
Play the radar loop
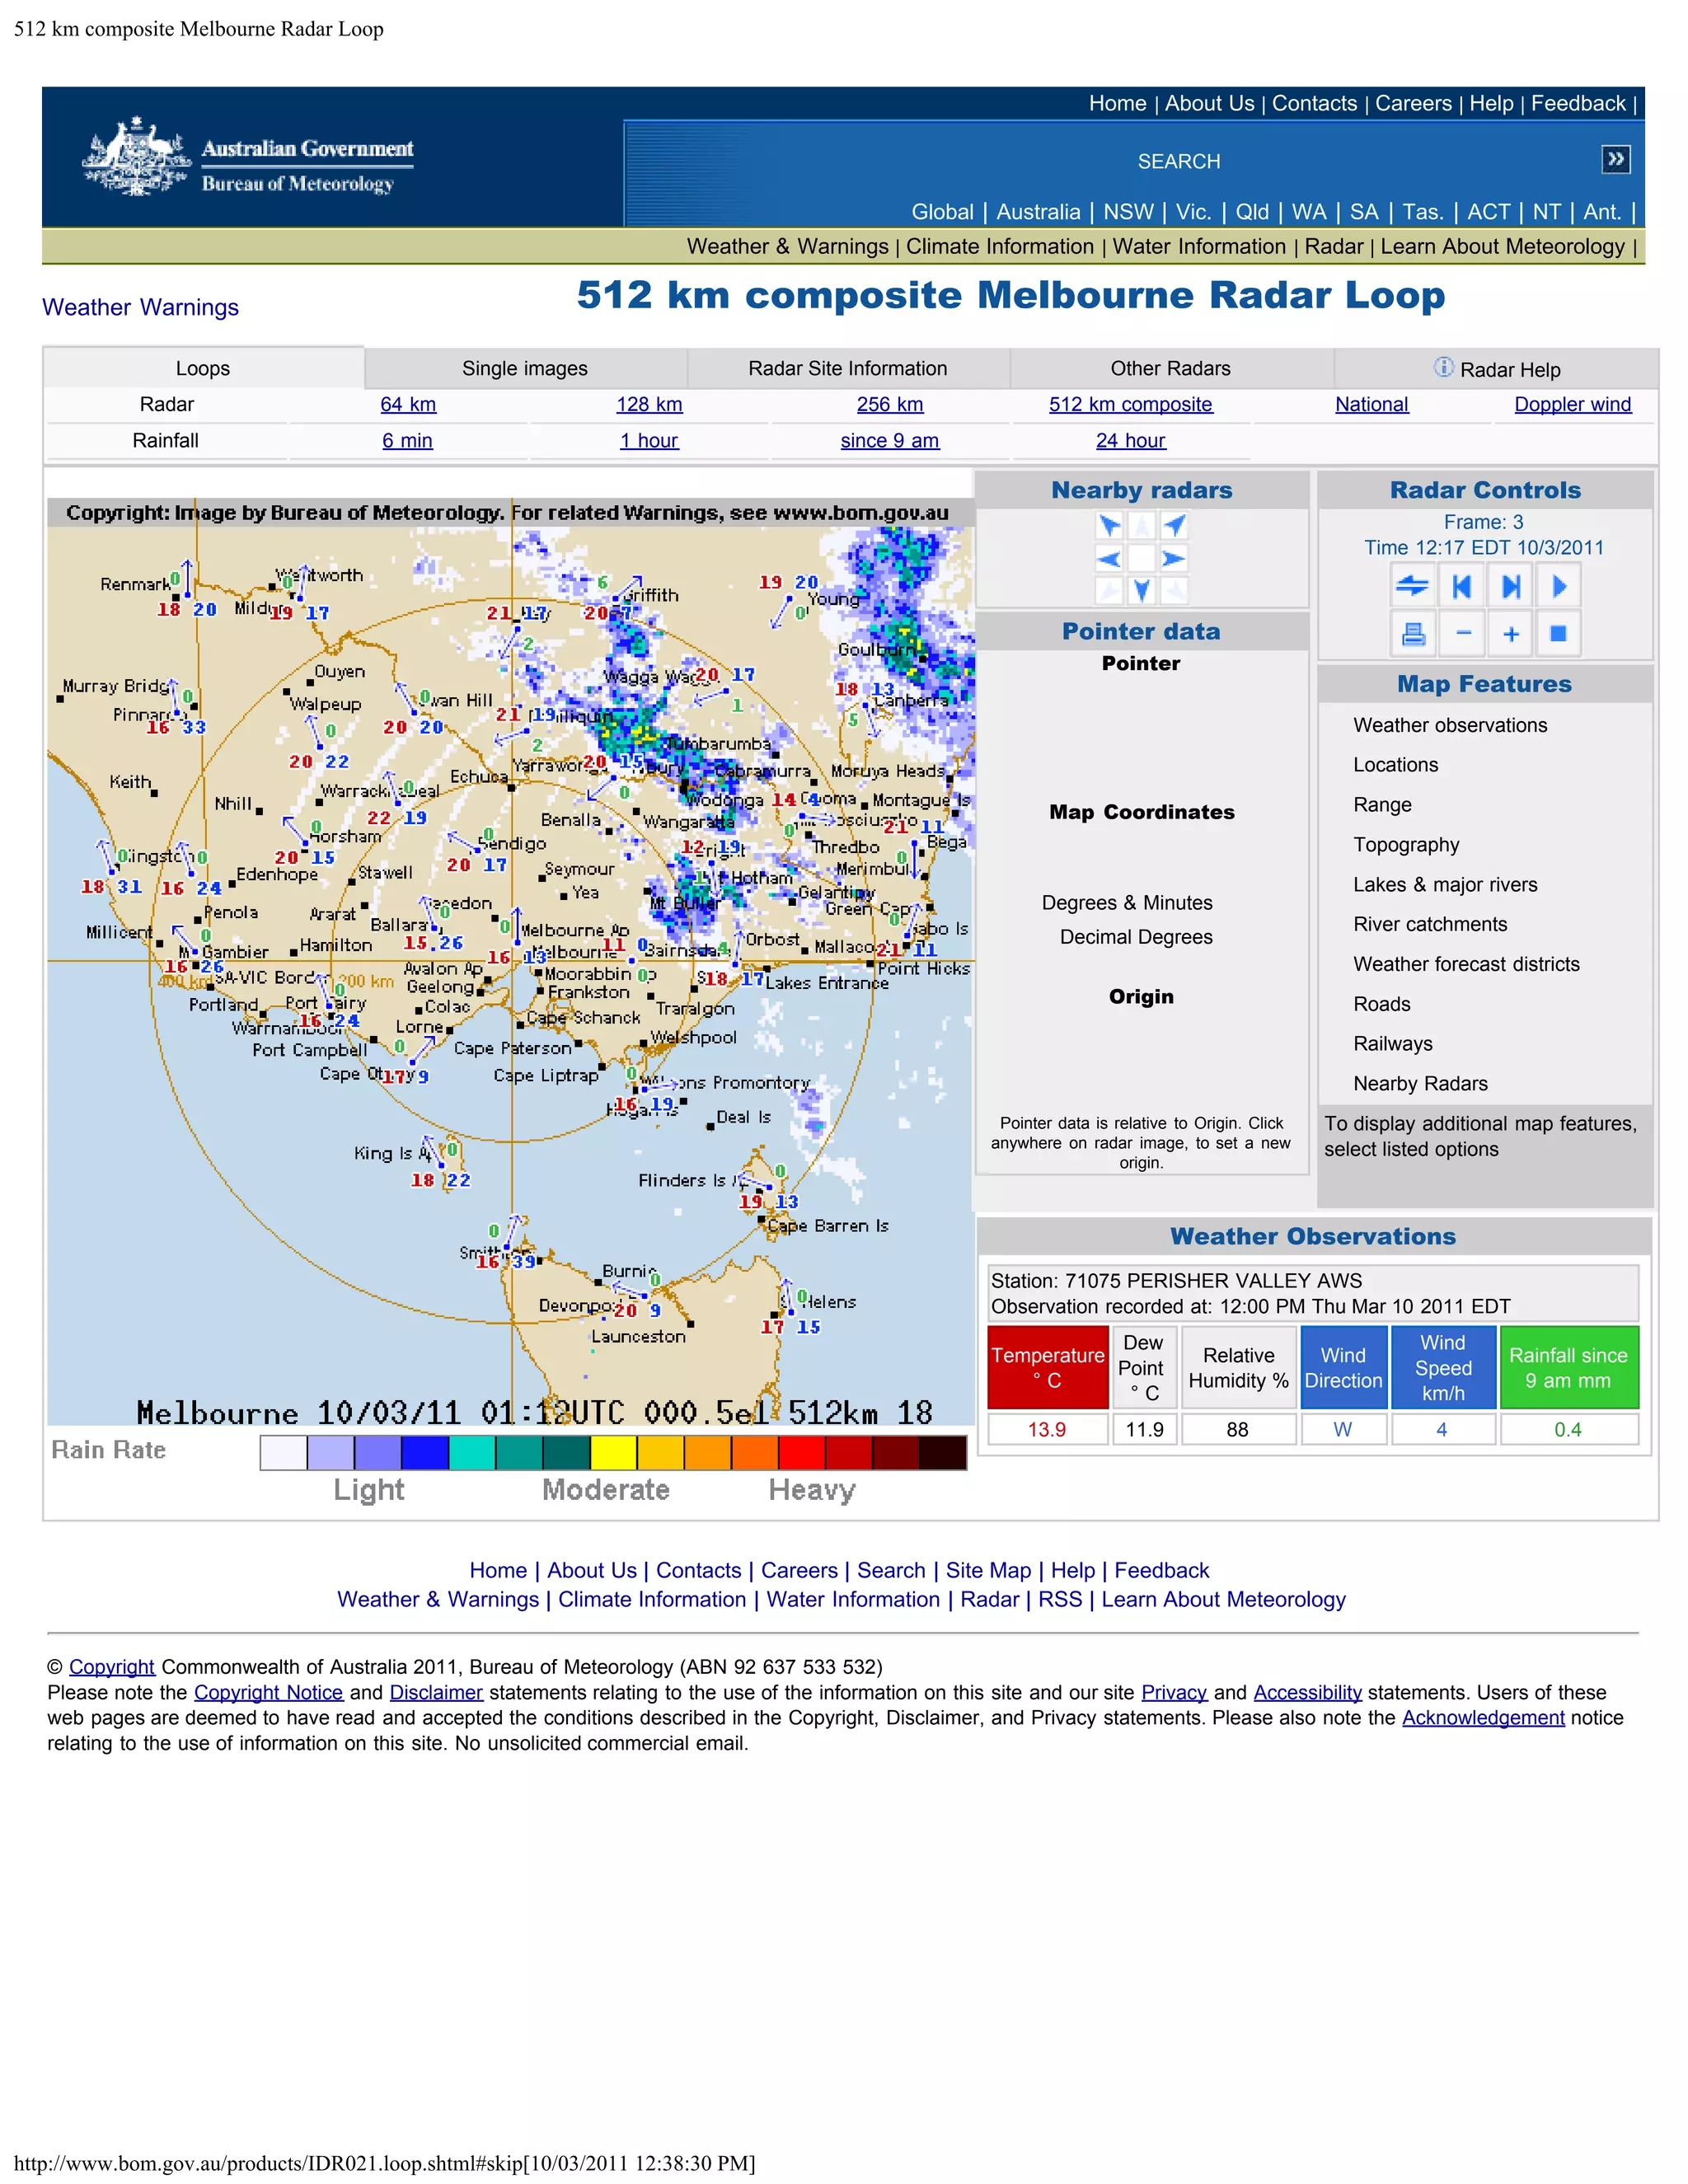[x=1558, y=586]
